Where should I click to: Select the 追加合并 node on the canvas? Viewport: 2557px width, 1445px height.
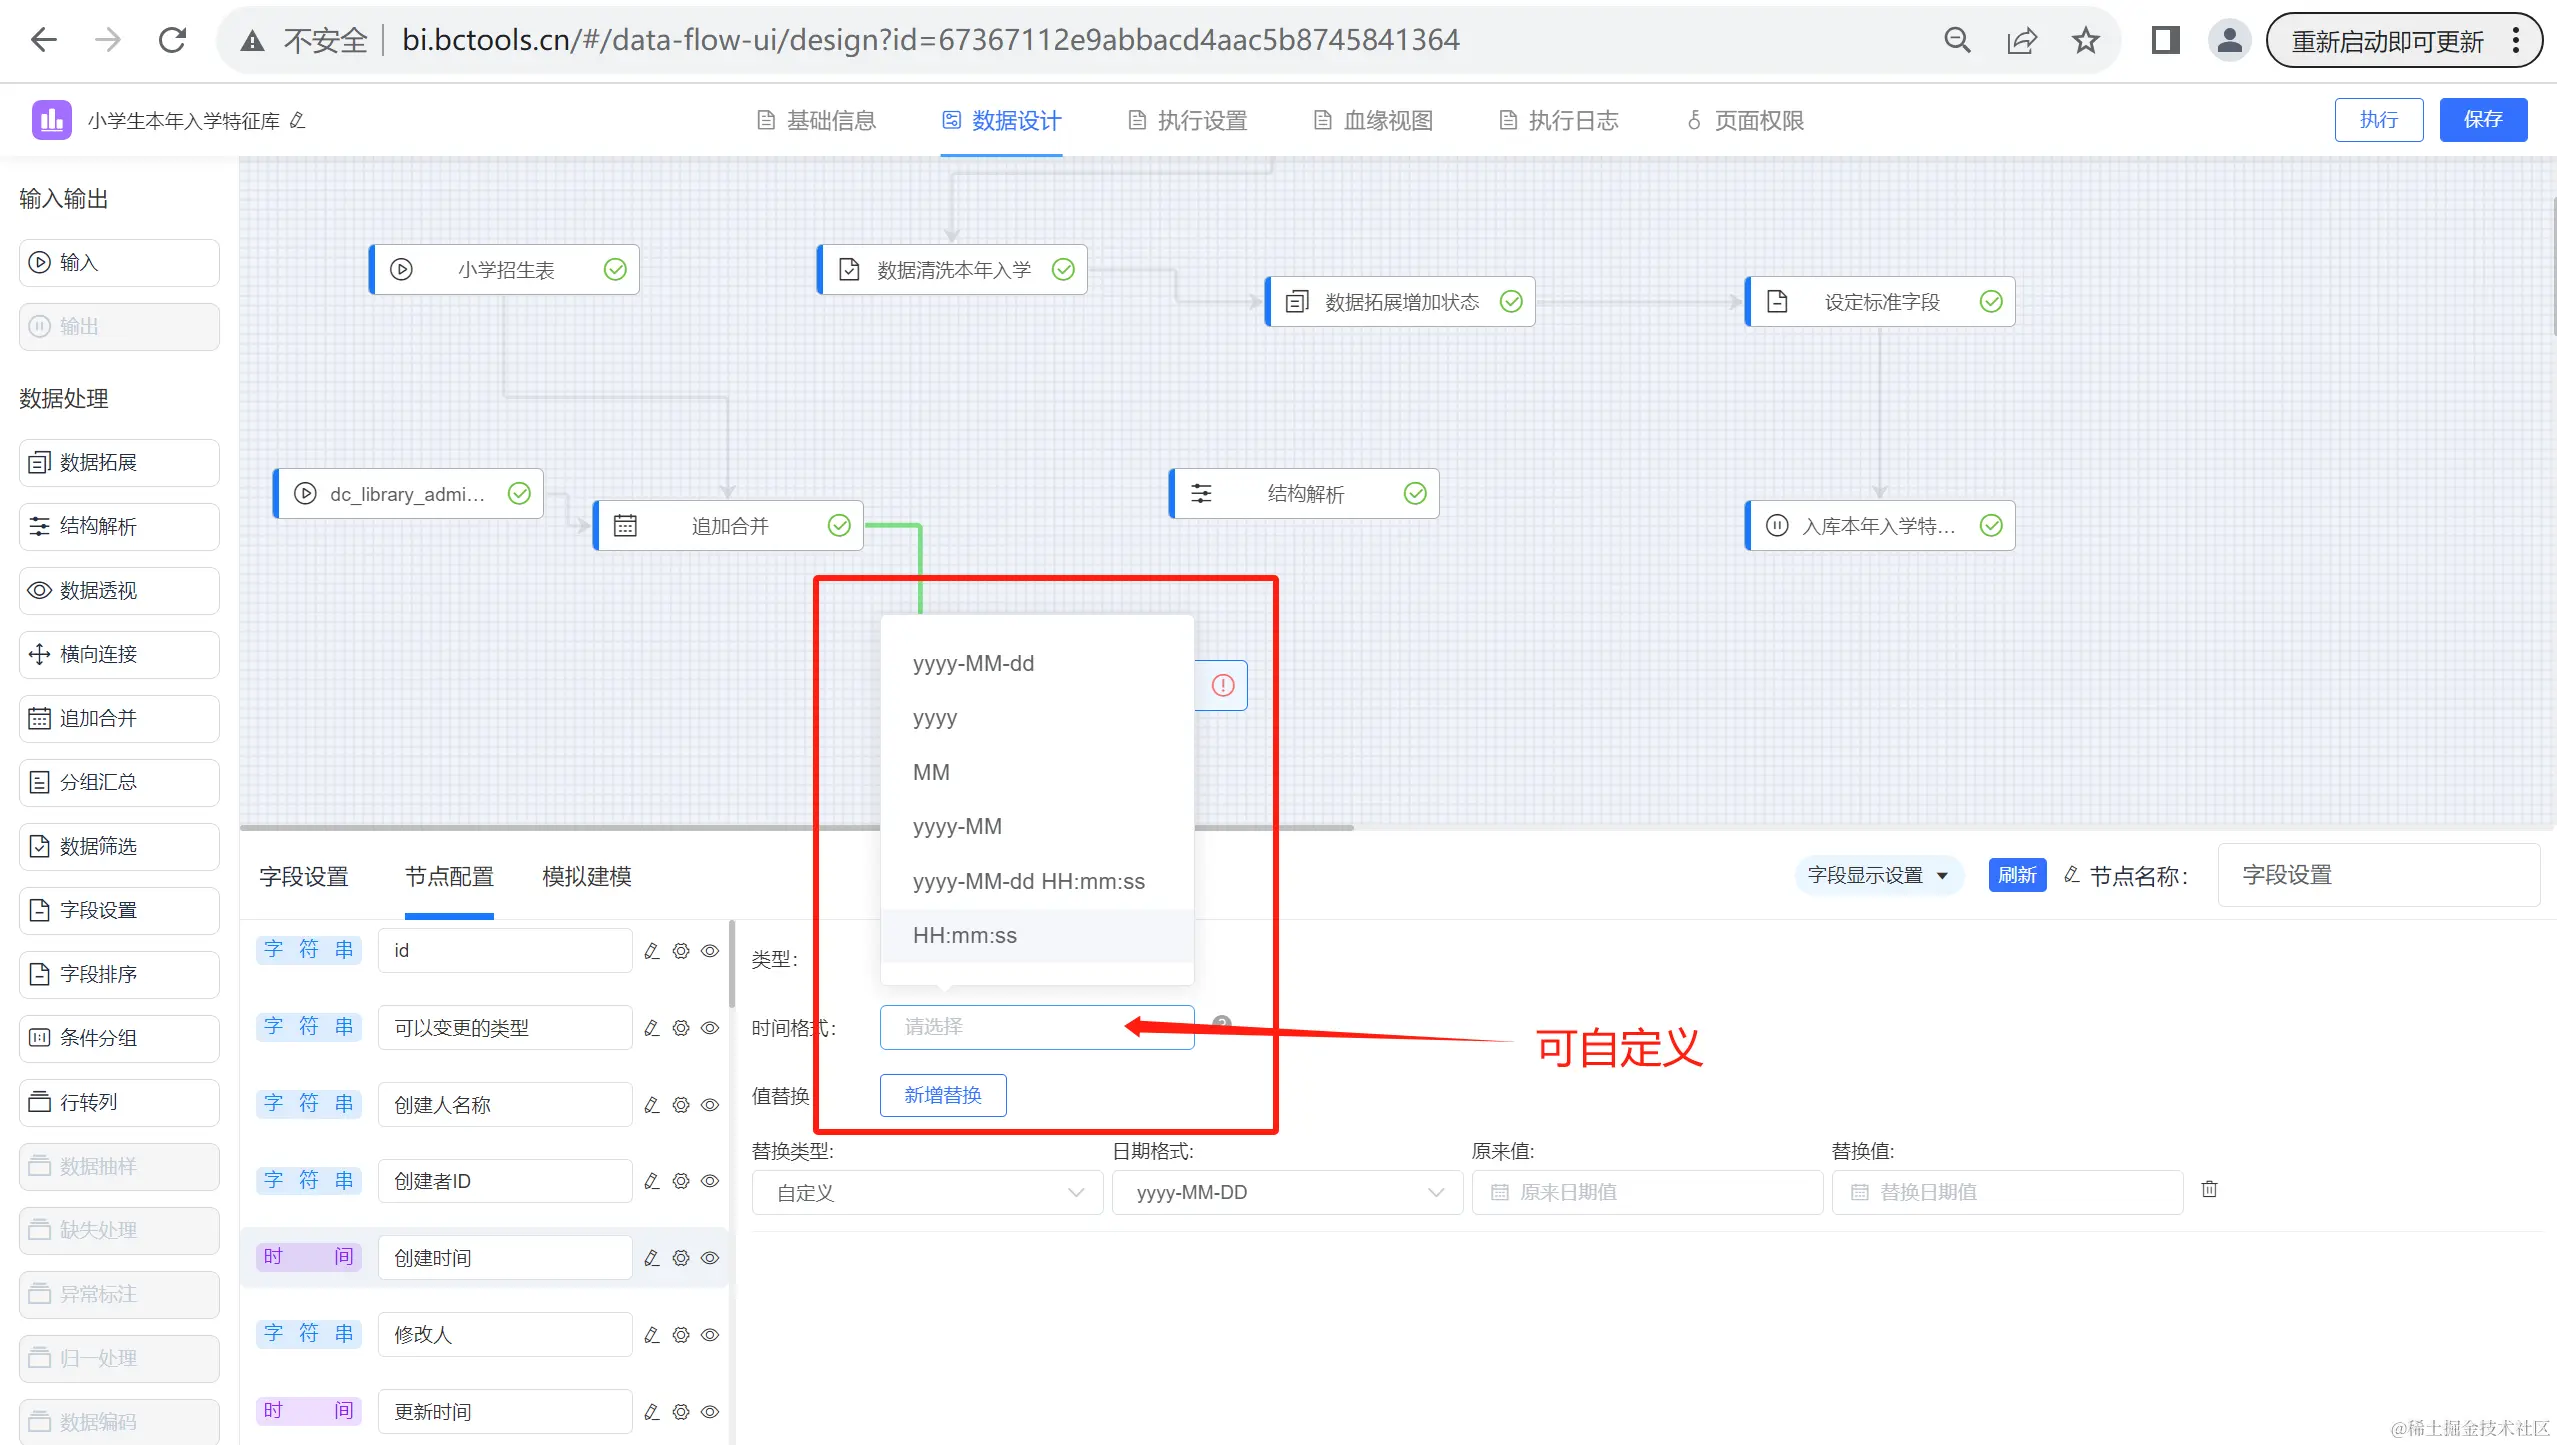coord(729,526)
